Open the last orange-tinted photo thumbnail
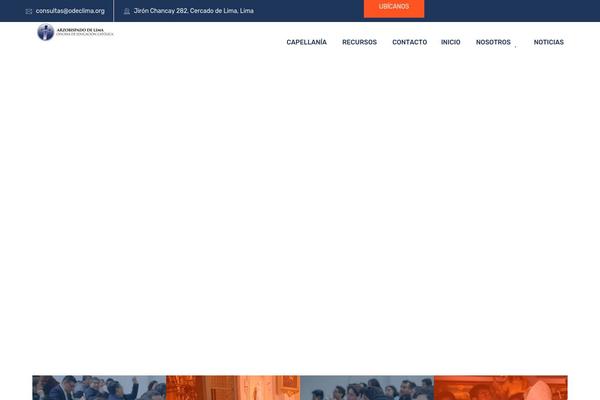The width and height of the screenshot is (600, 400). tap(501, 388)
